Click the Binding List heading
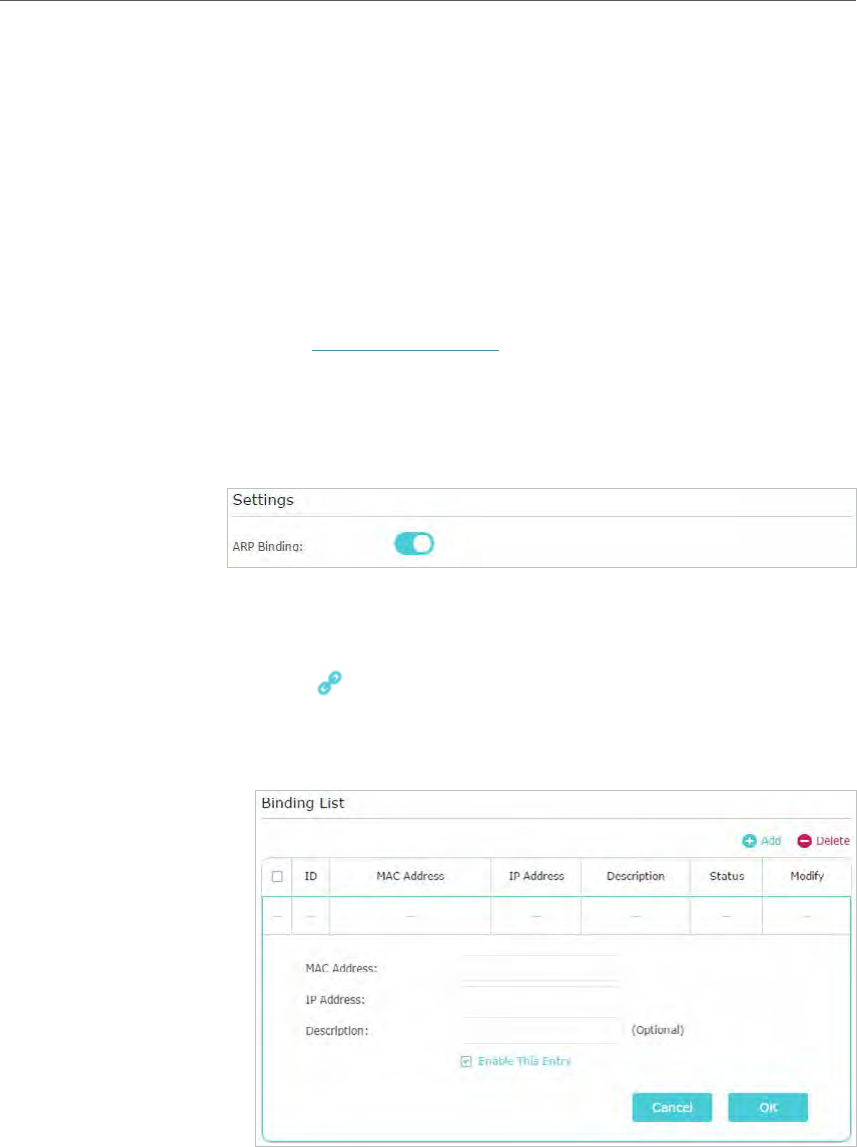The width and height of the screenshot is (857, 1147). [303, 803]
